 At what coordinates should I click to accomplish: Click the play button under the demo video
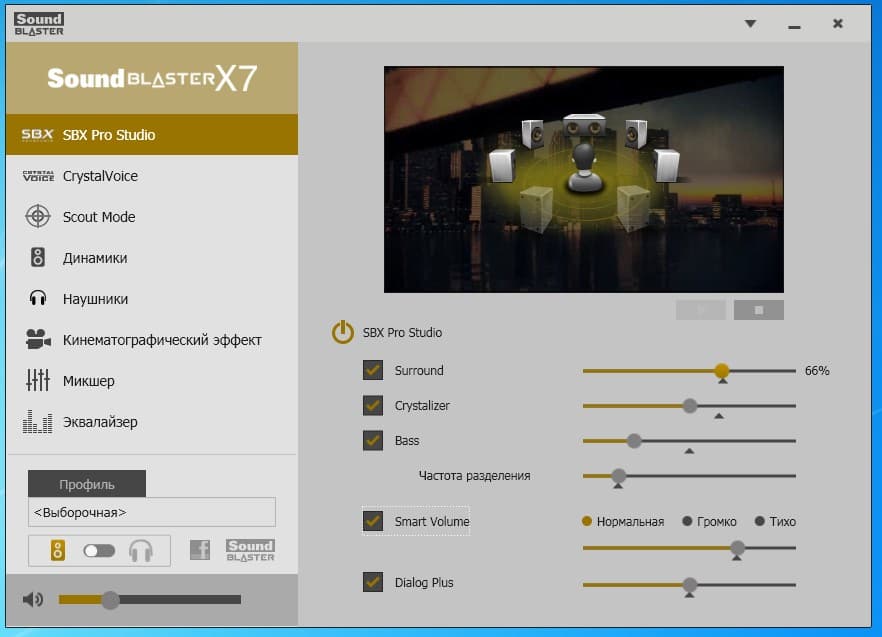[x=700, y=310]
